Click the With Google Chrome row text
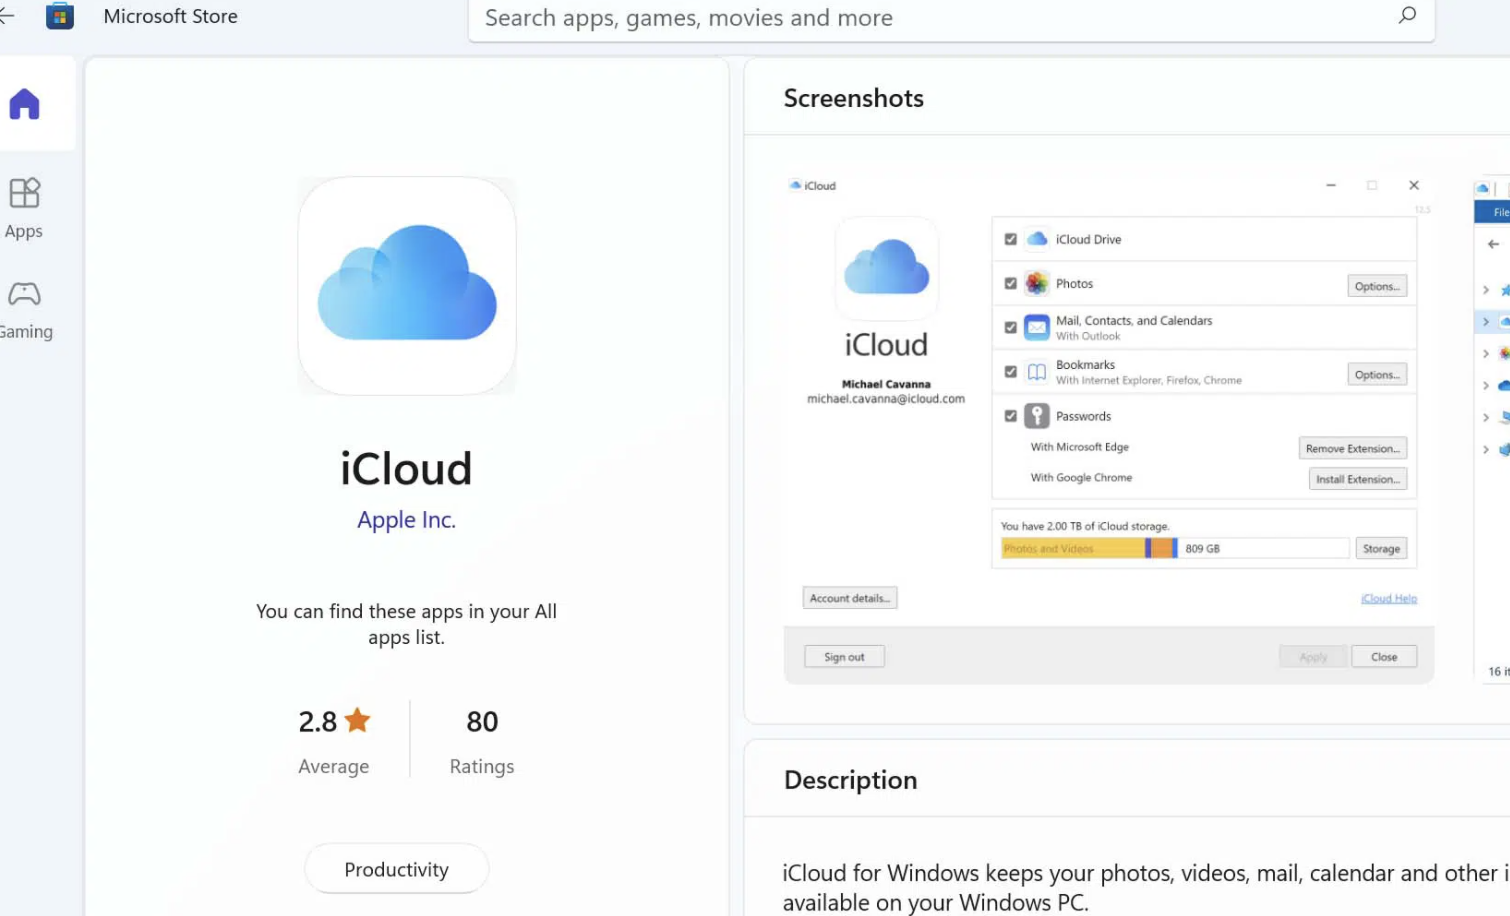The height and width of the screenshot is (916, 1510). point(1081,478)
